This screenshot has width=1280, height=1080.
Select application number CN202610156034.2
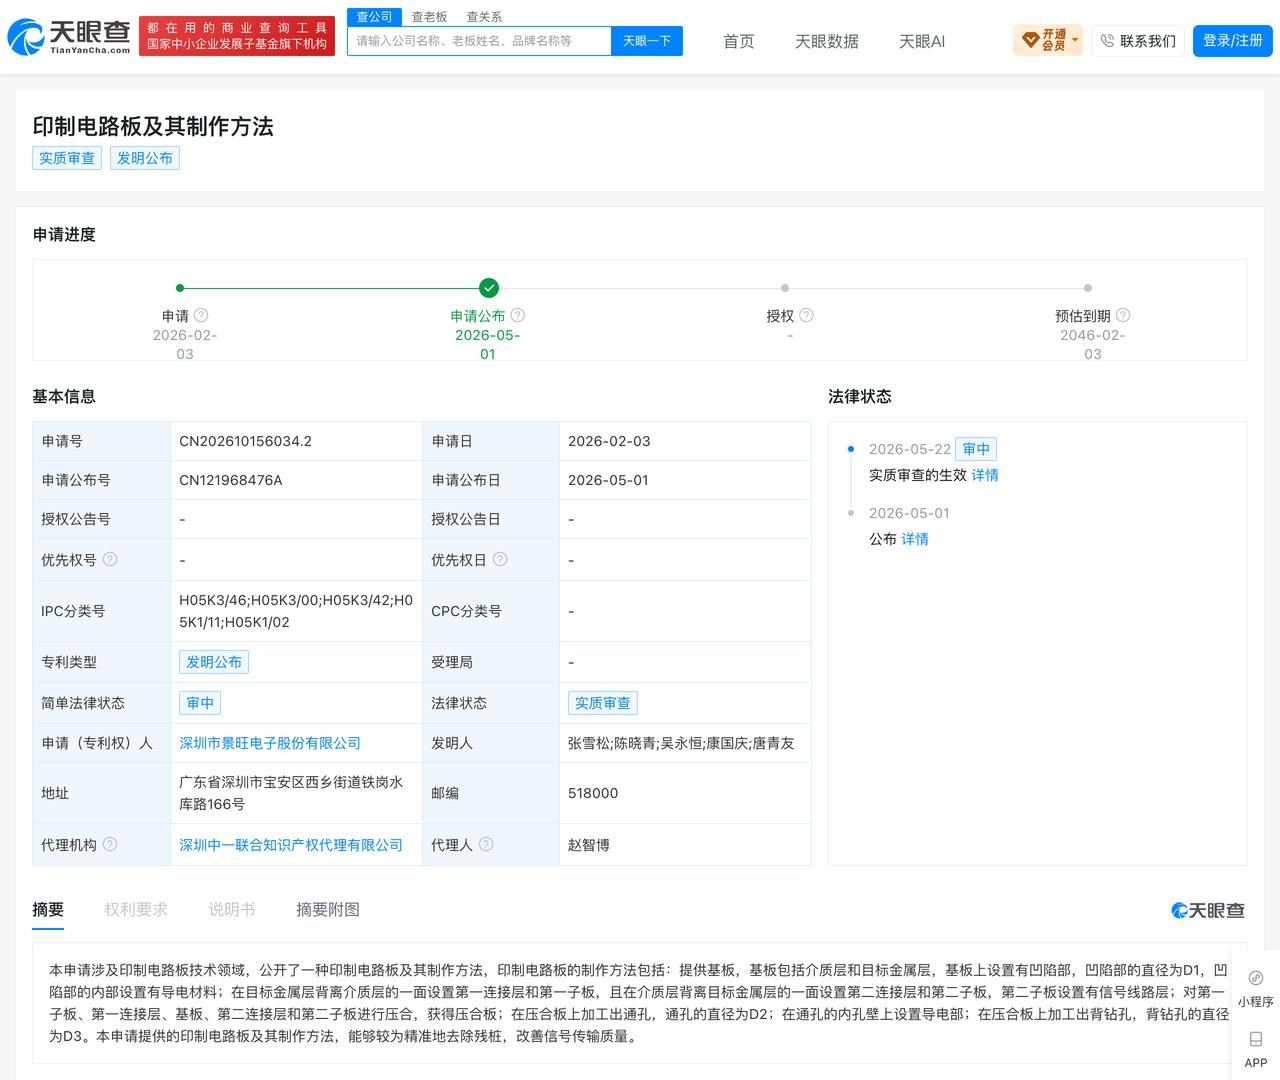pos(245,441)
